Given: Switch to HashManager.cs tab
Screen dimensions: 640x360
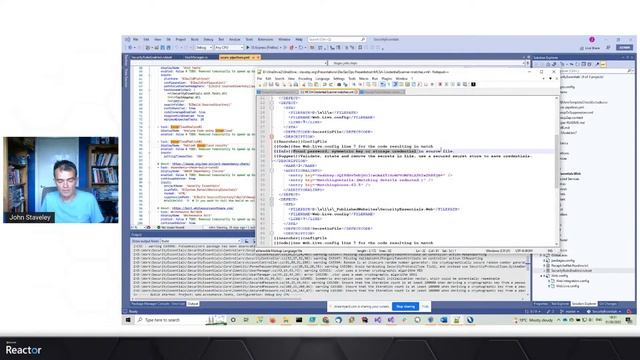Looking at the screenshot, I should 196,58.
